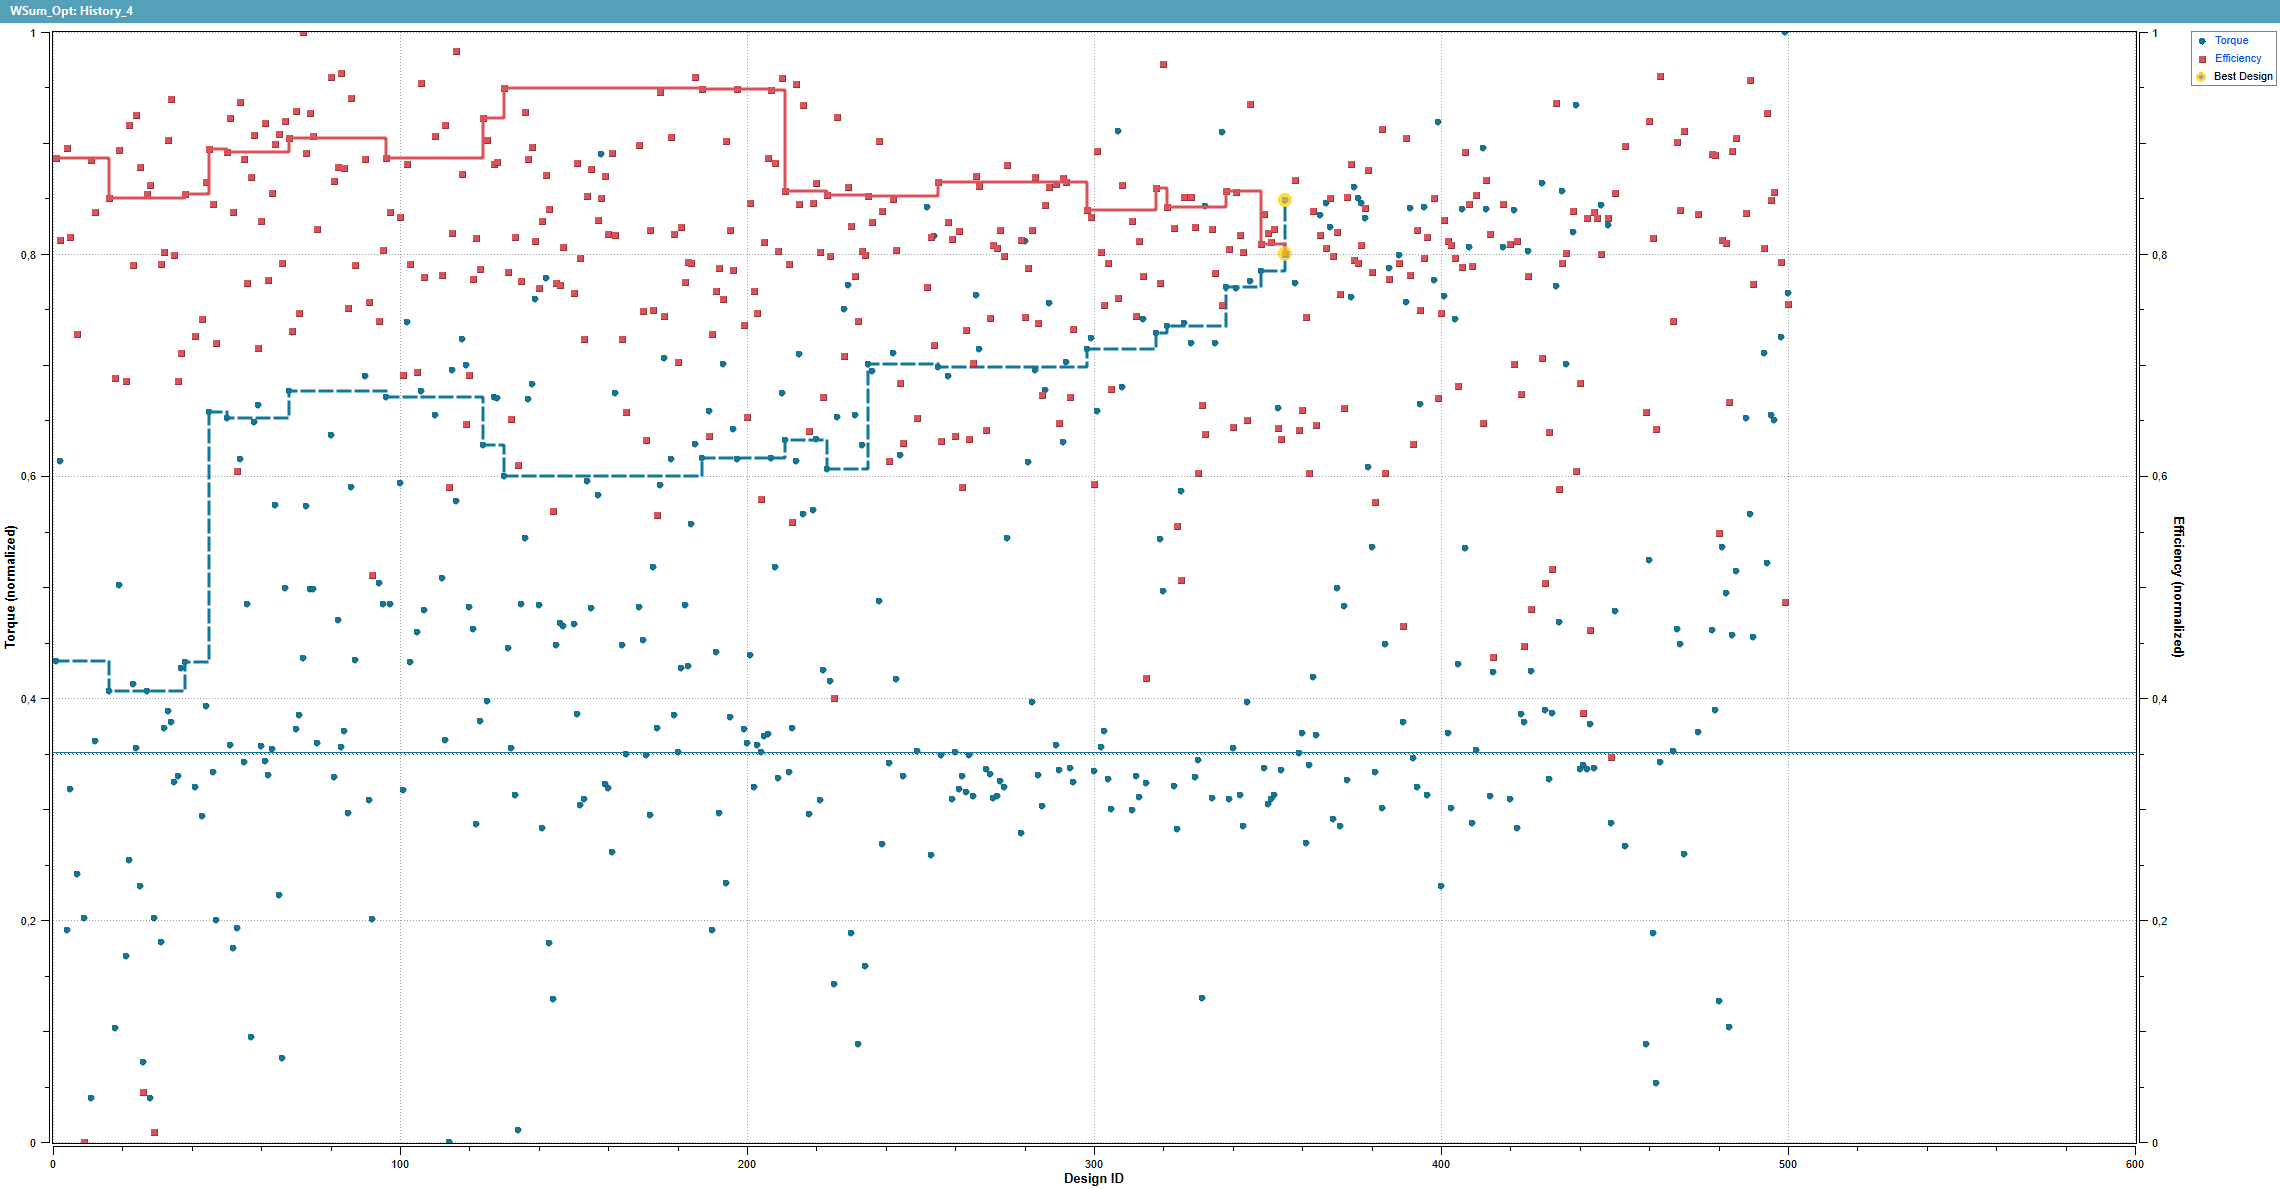Click the Torque legend marker icon
This screenshot has height=1189, width=2280.
click(x=2202, y=41)
